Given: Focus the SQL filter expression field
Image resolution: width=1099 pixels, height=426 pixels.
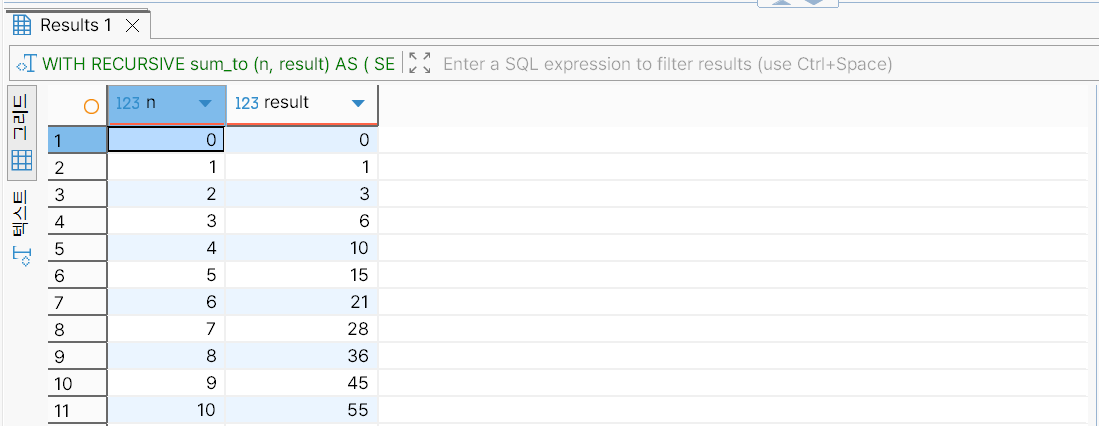Looking at the screenshot, I should [x=667, y=64].
